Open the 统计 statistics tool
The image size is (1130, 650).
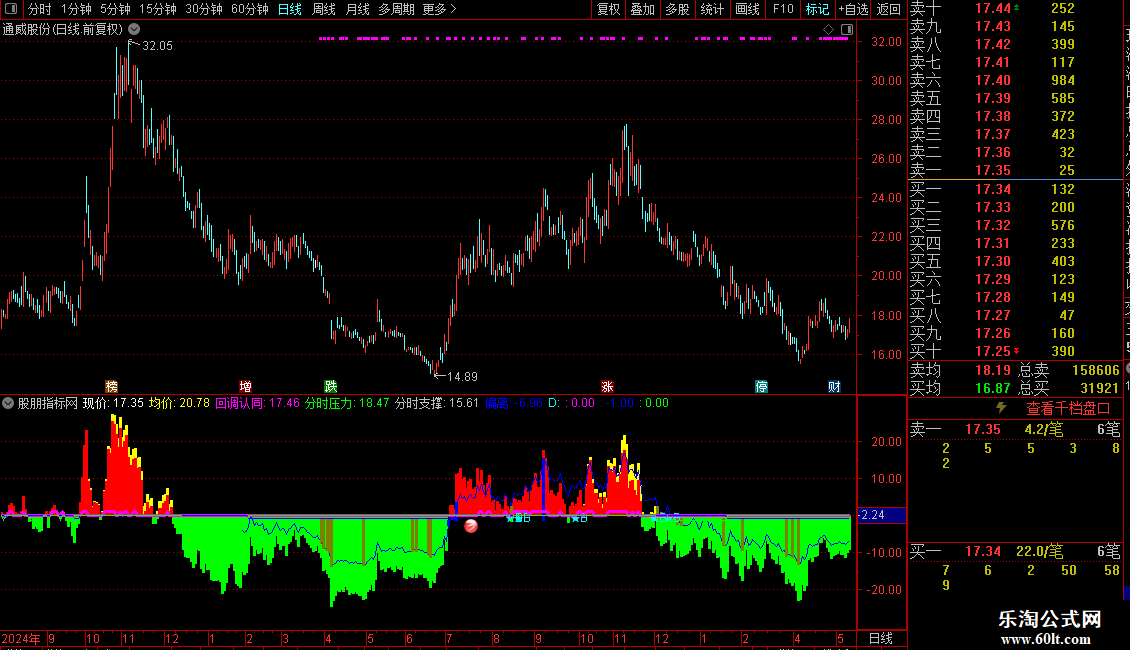coord(712,9)
